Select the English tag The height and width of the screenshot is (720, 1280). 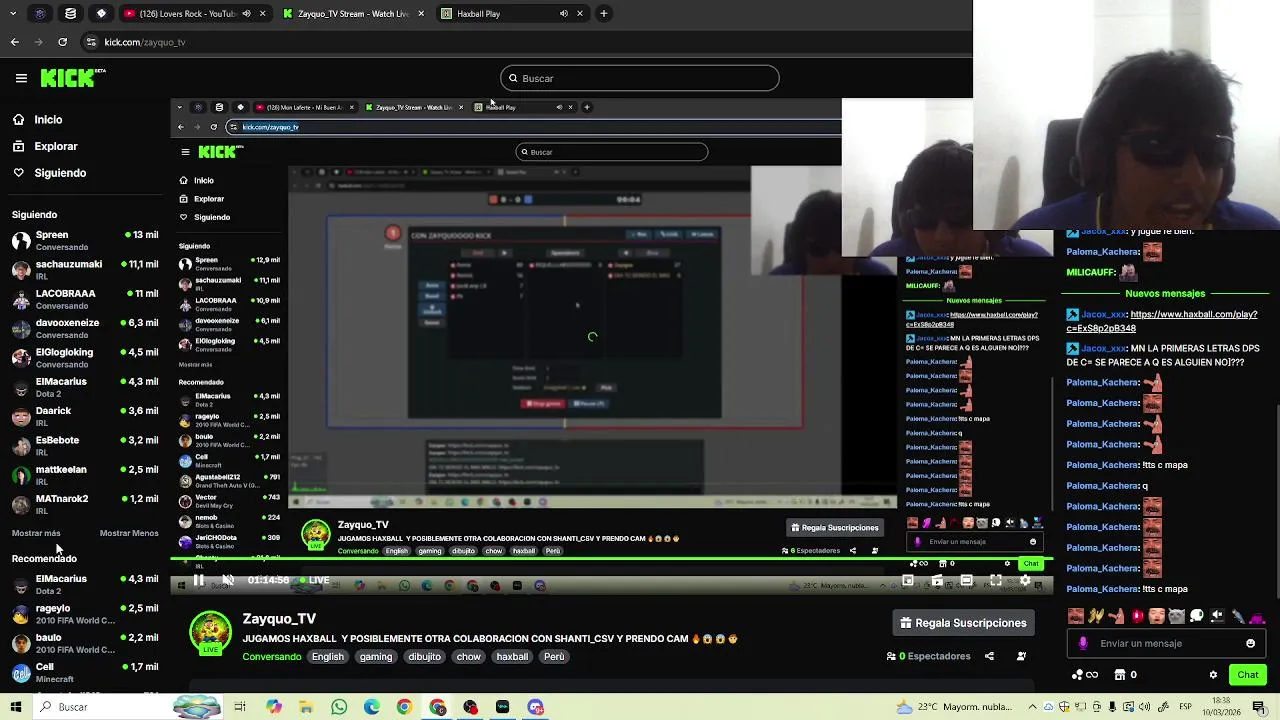327,657
